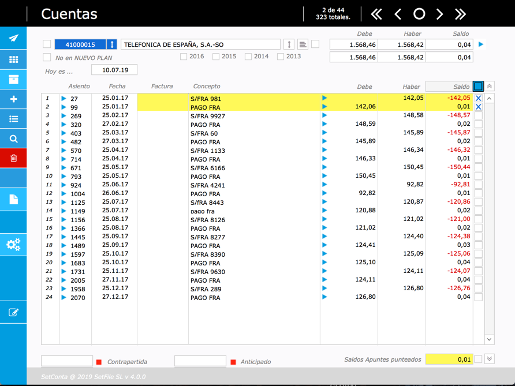
Task: Click Haber amount 150,45
Action: coord(413,167)
